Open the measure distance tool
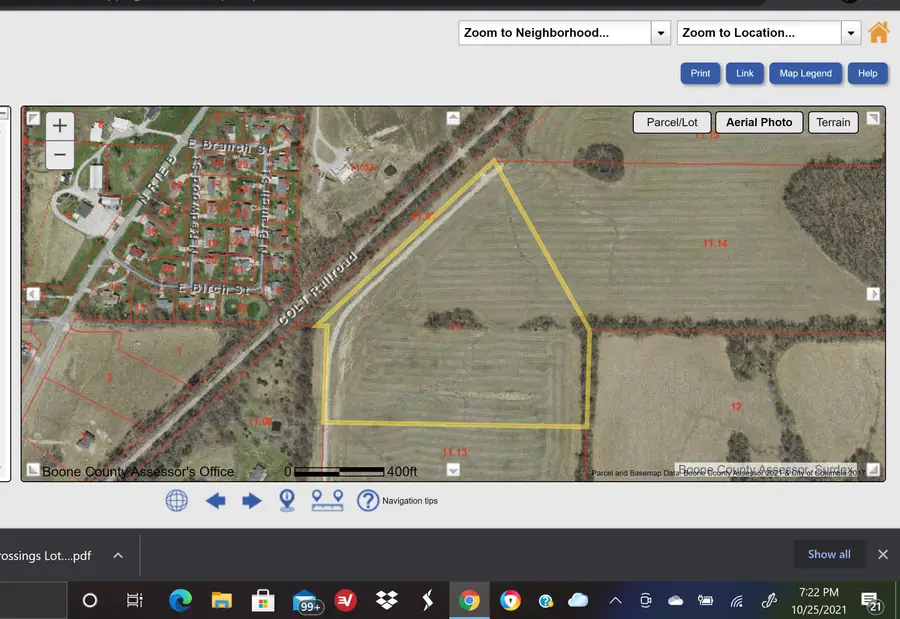 point(328,500)
